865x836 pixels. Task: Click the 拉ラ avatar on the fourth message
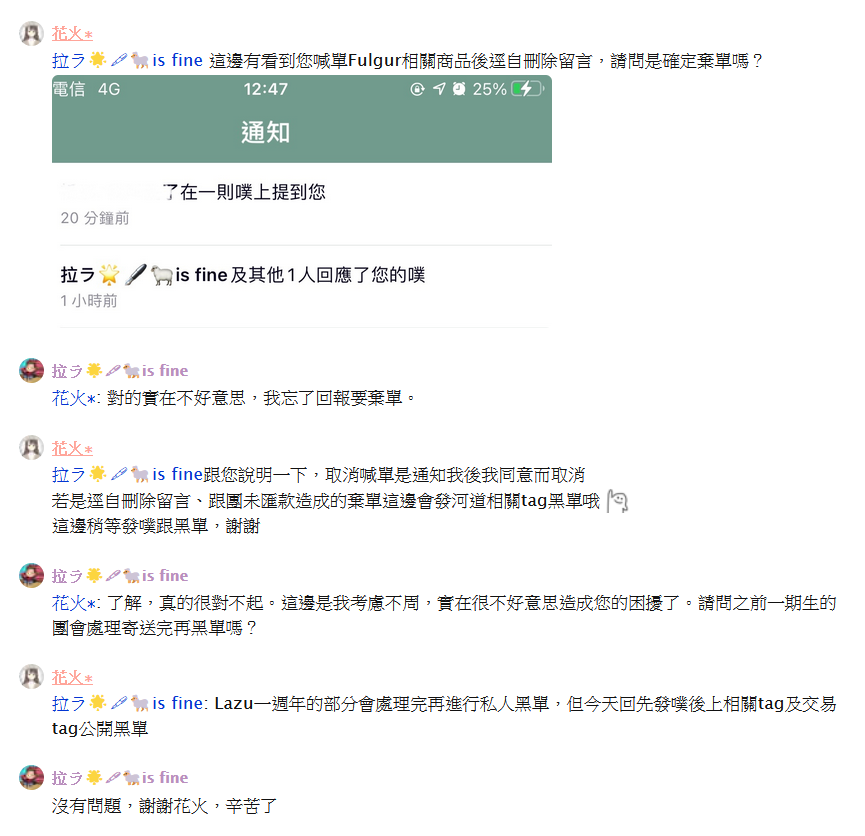(x=31, y=576)
